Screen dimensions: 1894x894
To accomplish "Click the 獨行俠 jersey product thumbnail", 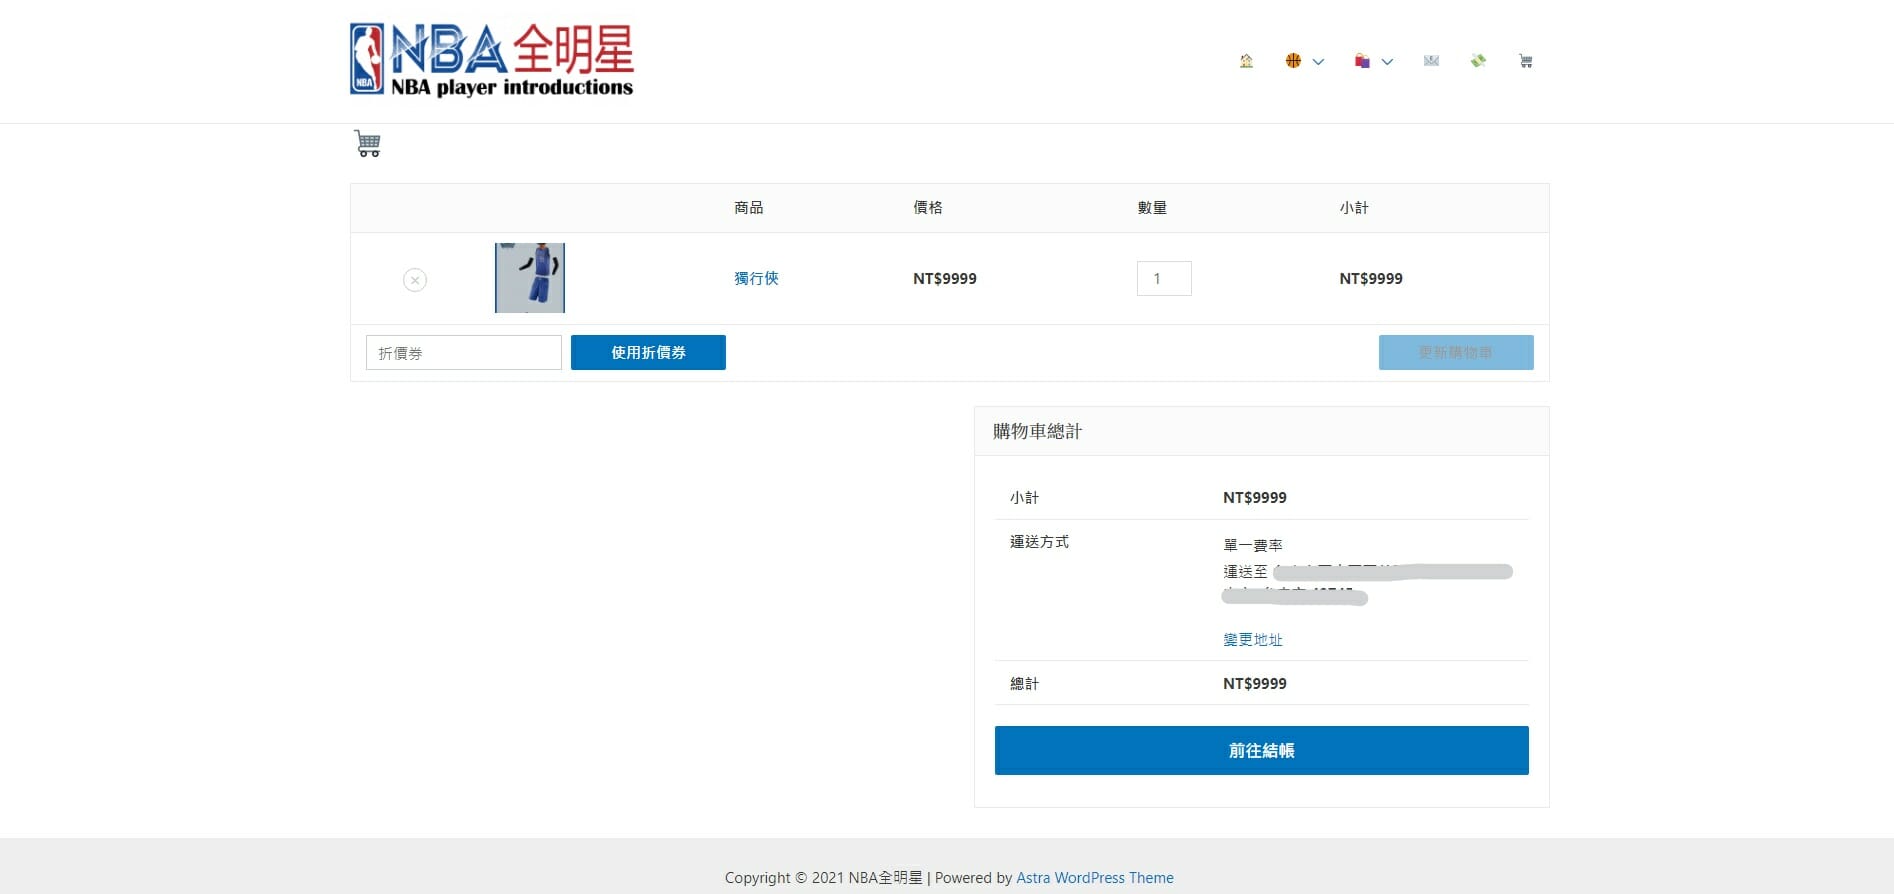I will tap(530, 278).
